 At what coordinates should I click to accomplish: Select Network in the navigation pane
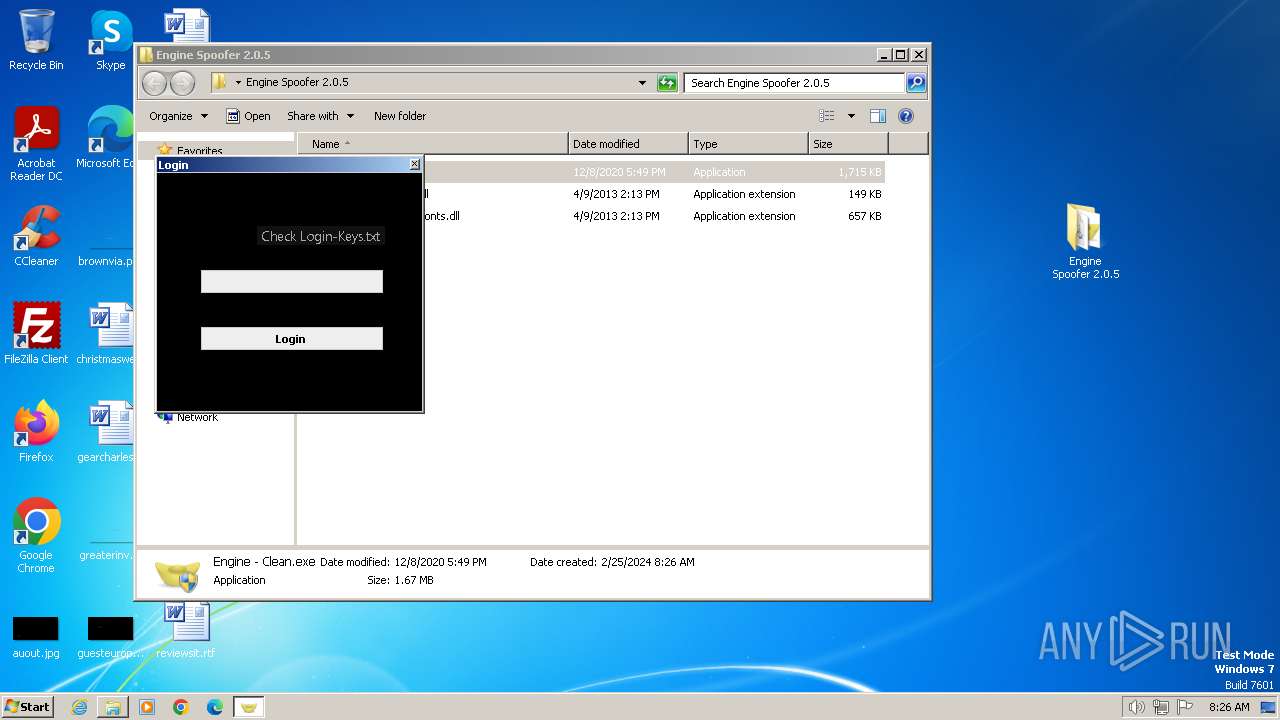coord(197,417)
